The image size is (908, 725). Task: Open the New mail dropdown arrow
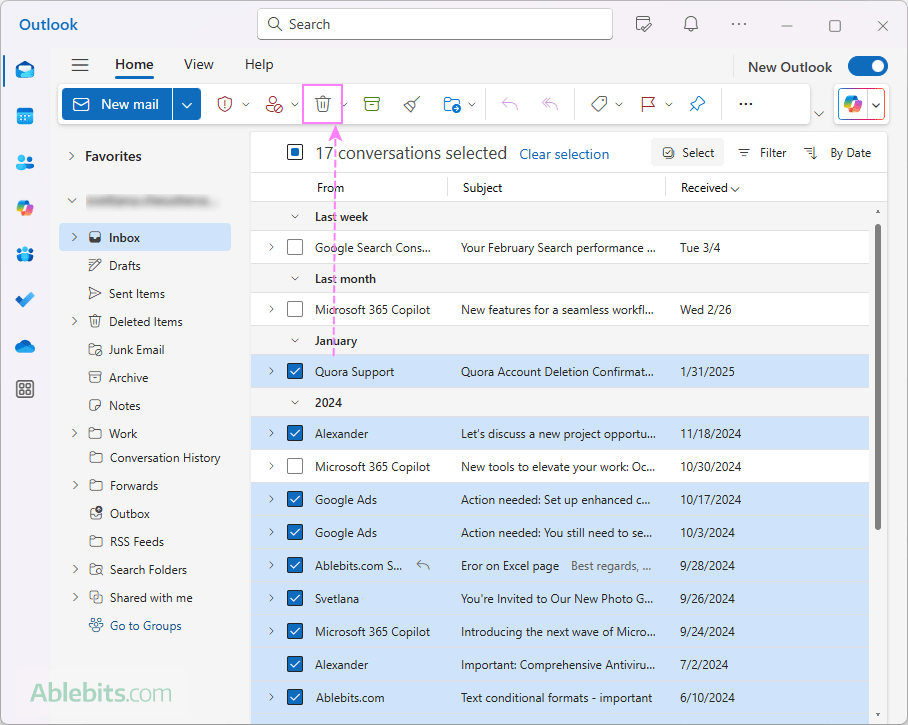click(186, 105)
